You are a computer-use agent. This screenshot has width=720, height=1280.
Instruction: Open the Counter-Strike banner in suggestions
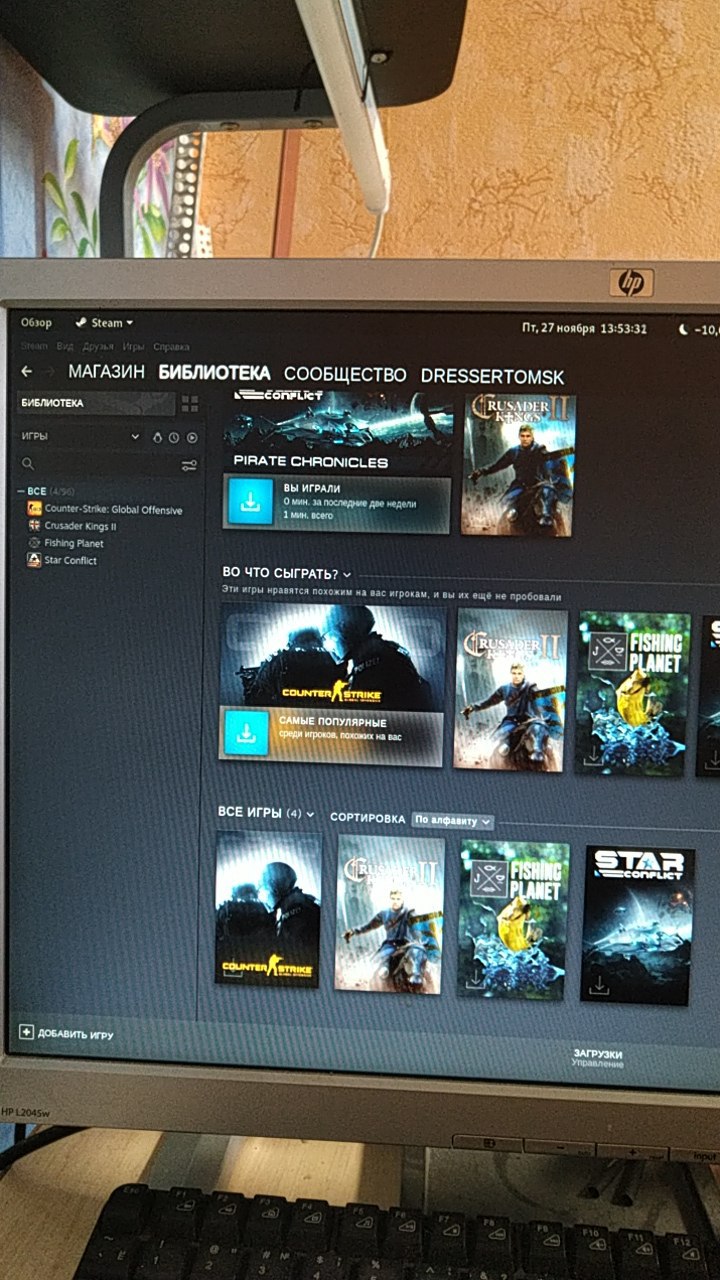click(333, 658)
